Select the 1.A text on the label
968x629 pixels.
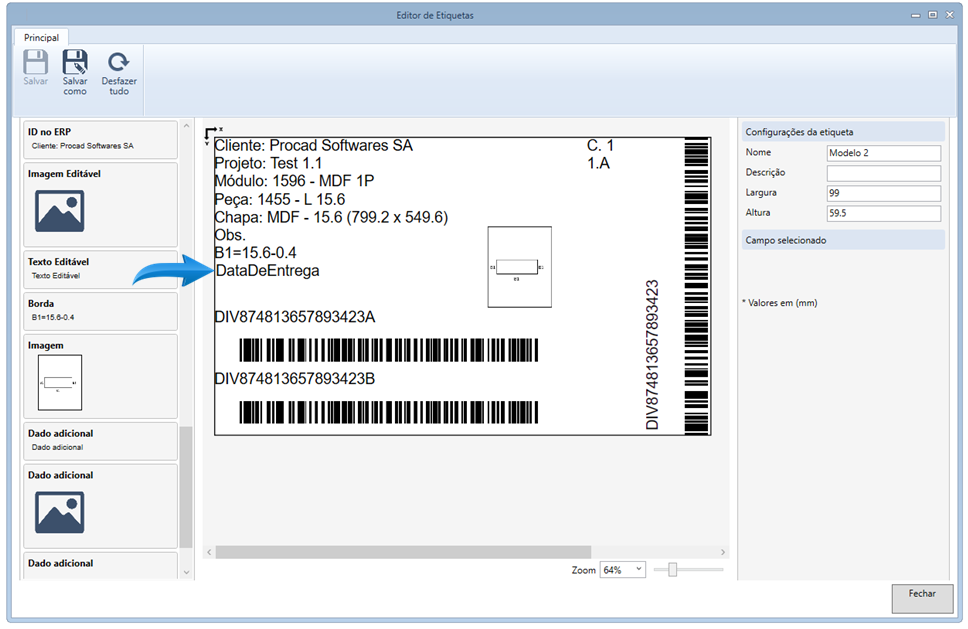[598, 164]
